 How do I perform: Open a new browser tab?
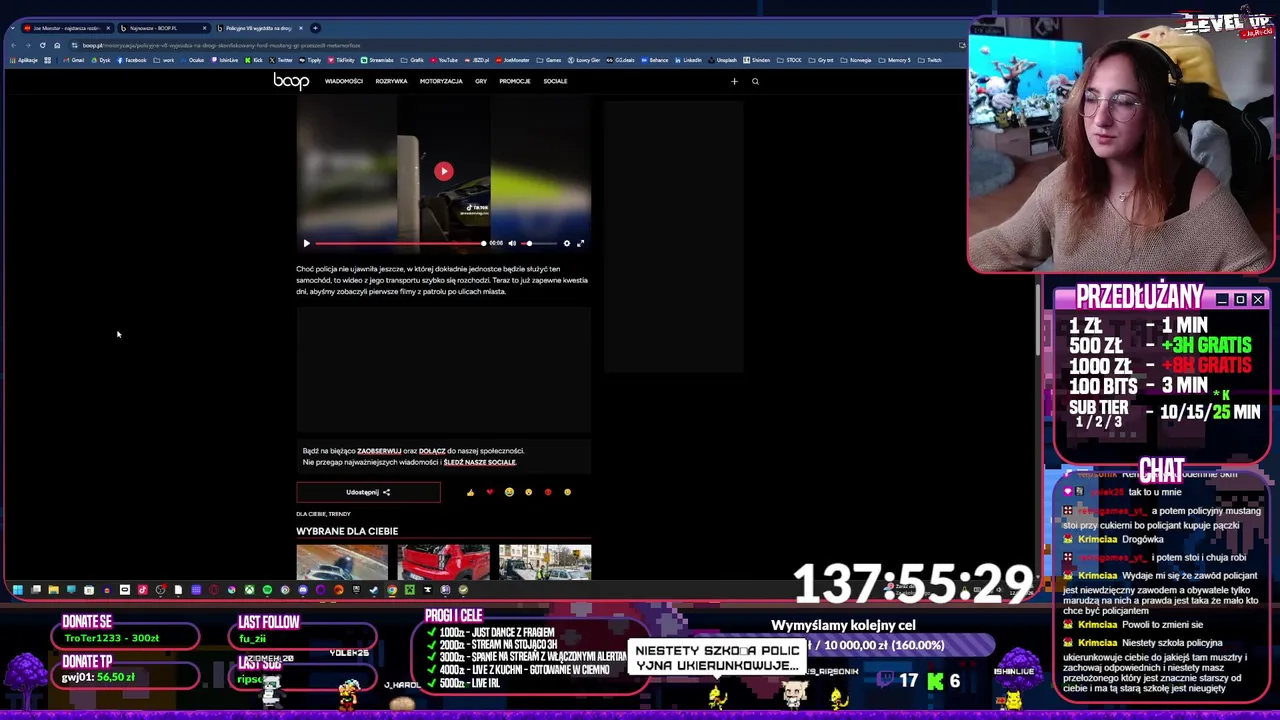pyautogui.click(x=315, y=28)
